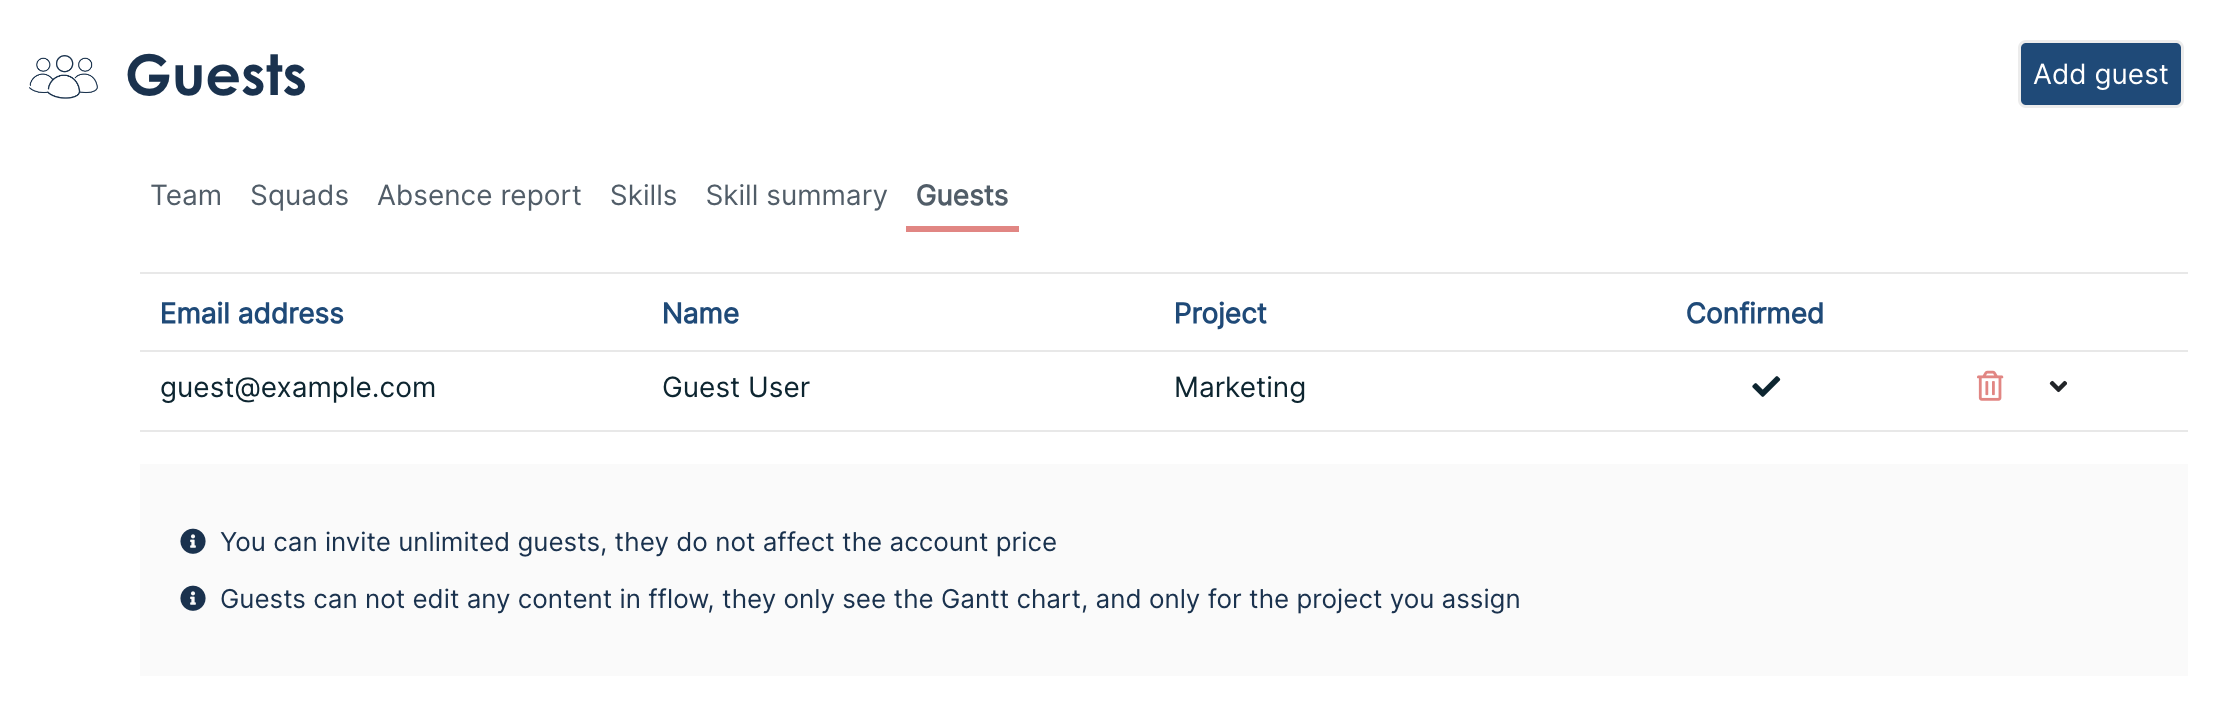Delete guest with the red trash icon
This screenshot has height=720, width=2232.
[1989, 386]
